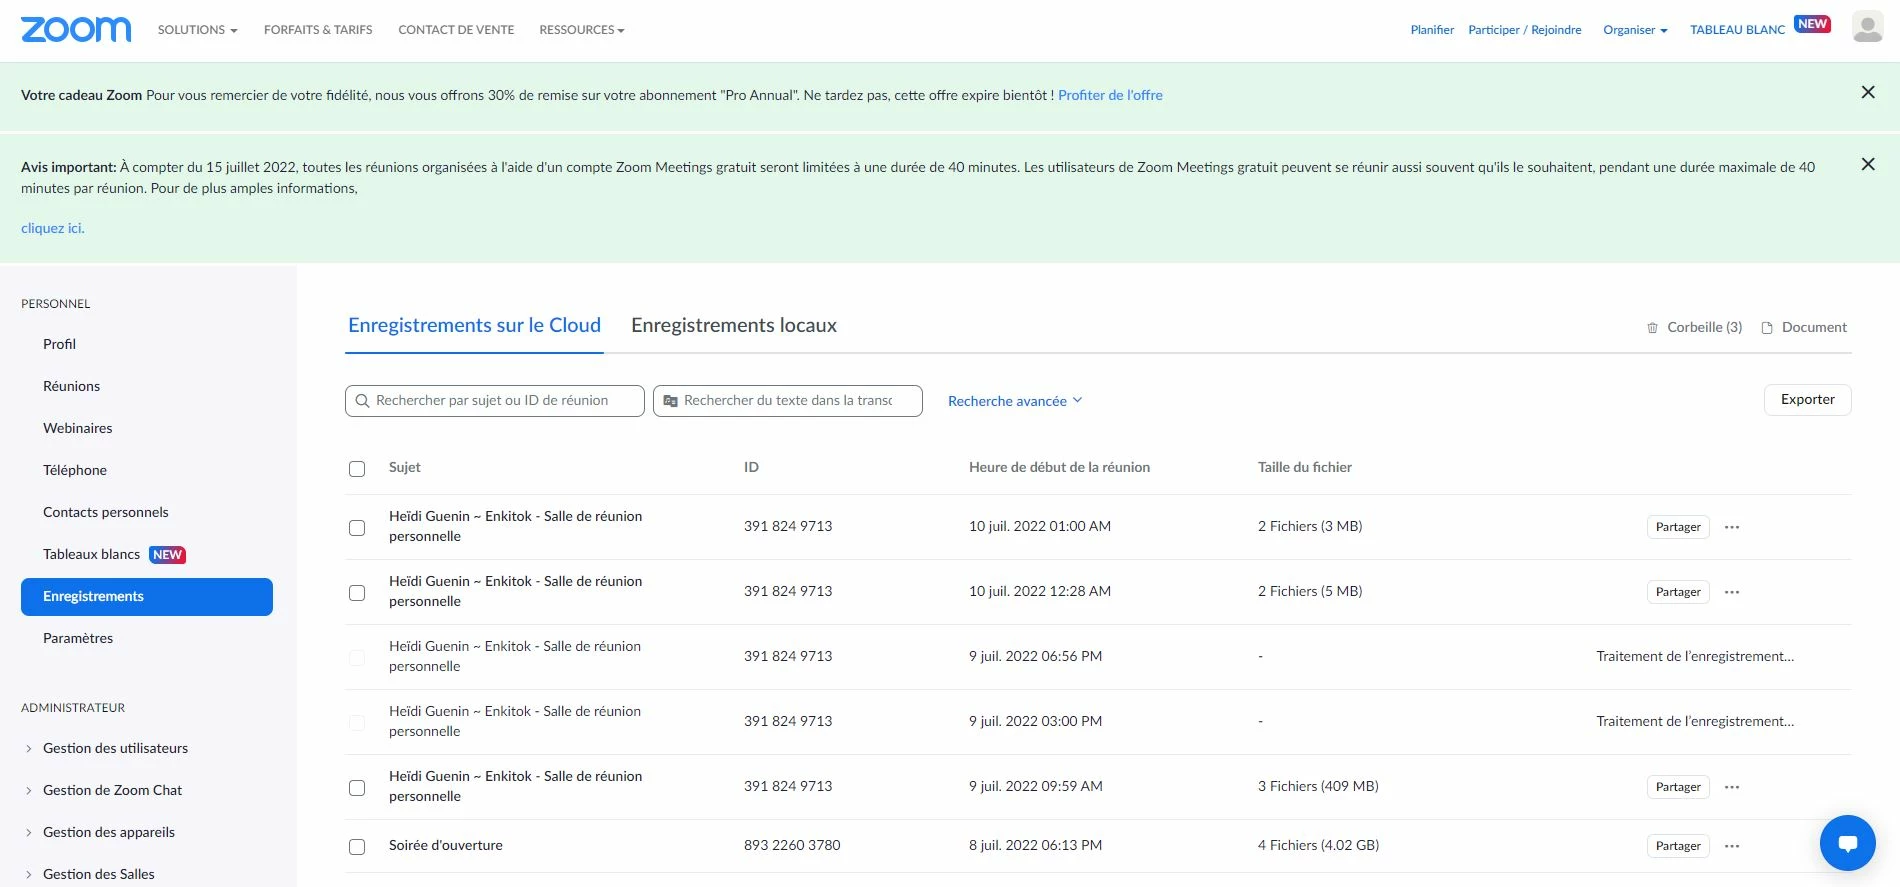The height and width of the screenshot is (887, 1900).
Task: Click the NEW badge beside Tableau Blanc
Action: tap(1812, 24)
